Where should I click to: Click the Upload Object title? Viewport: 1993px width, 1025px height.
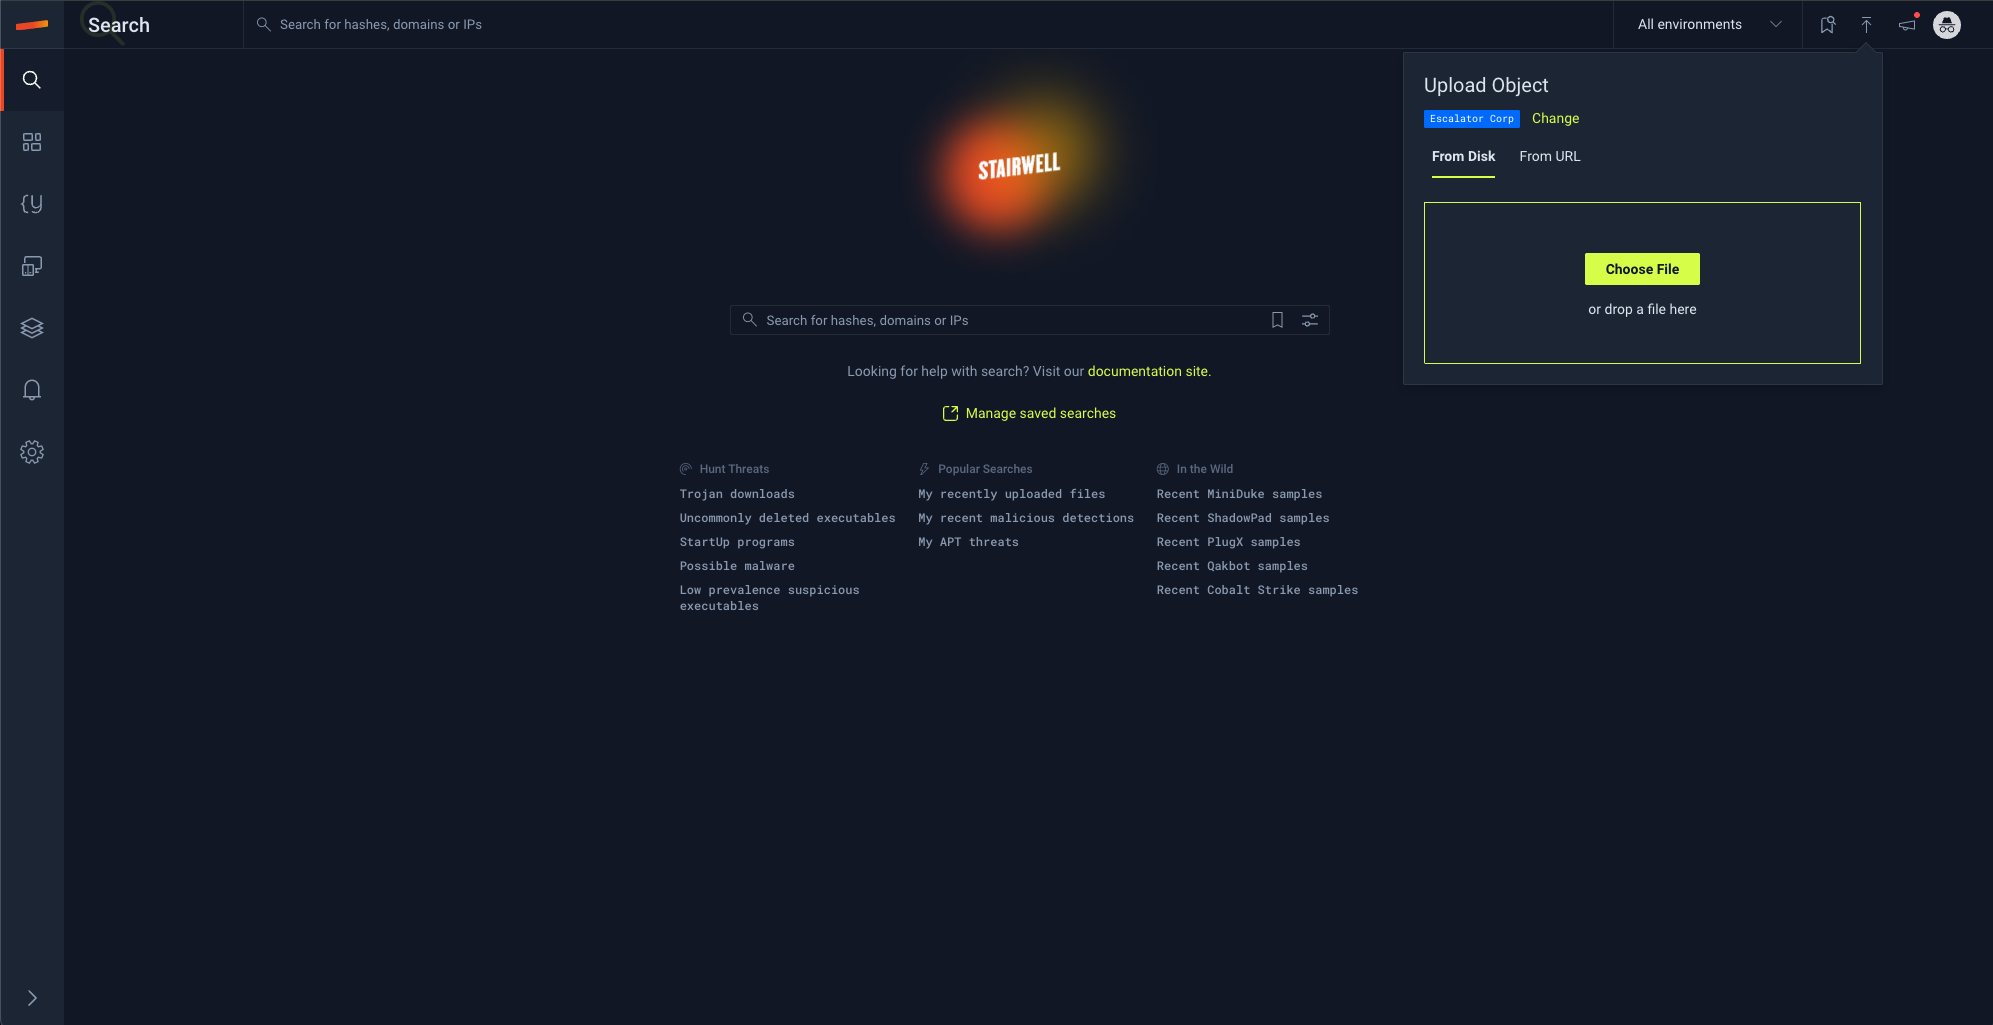tap(1486, 85)
